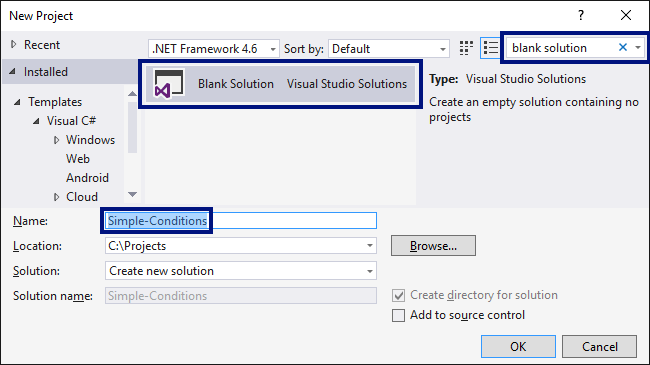Click tree scrollbar up arrow
Viewport: 650px width, 365px height.
(x=132, y=94)
